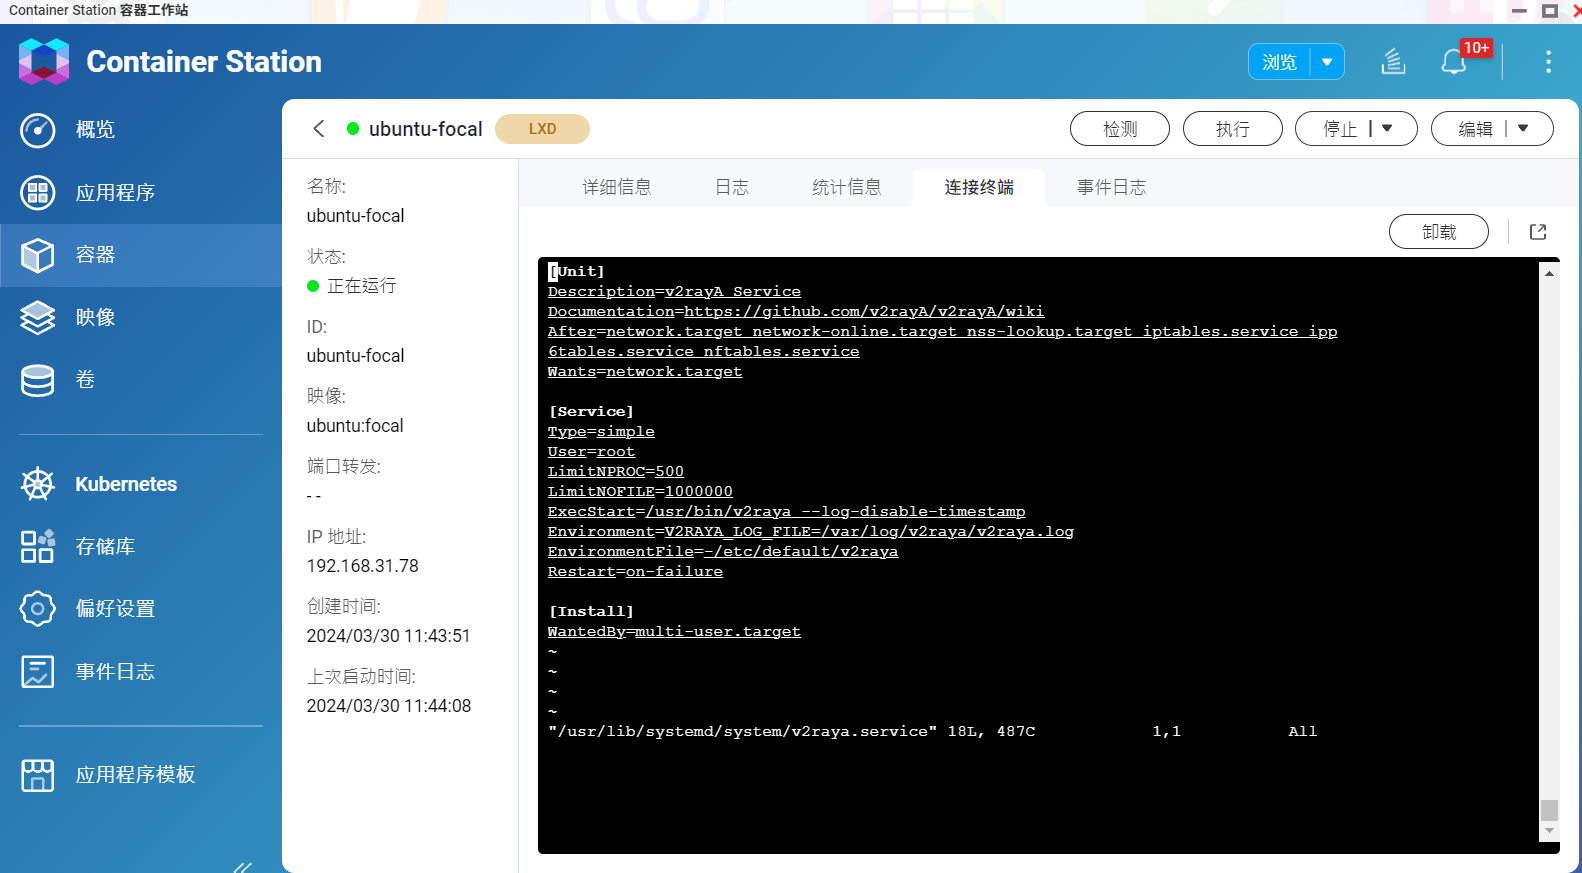Click the notification bell icon
The height and width of the screenshot is (873, 1582).
(x=1453, y=62)
